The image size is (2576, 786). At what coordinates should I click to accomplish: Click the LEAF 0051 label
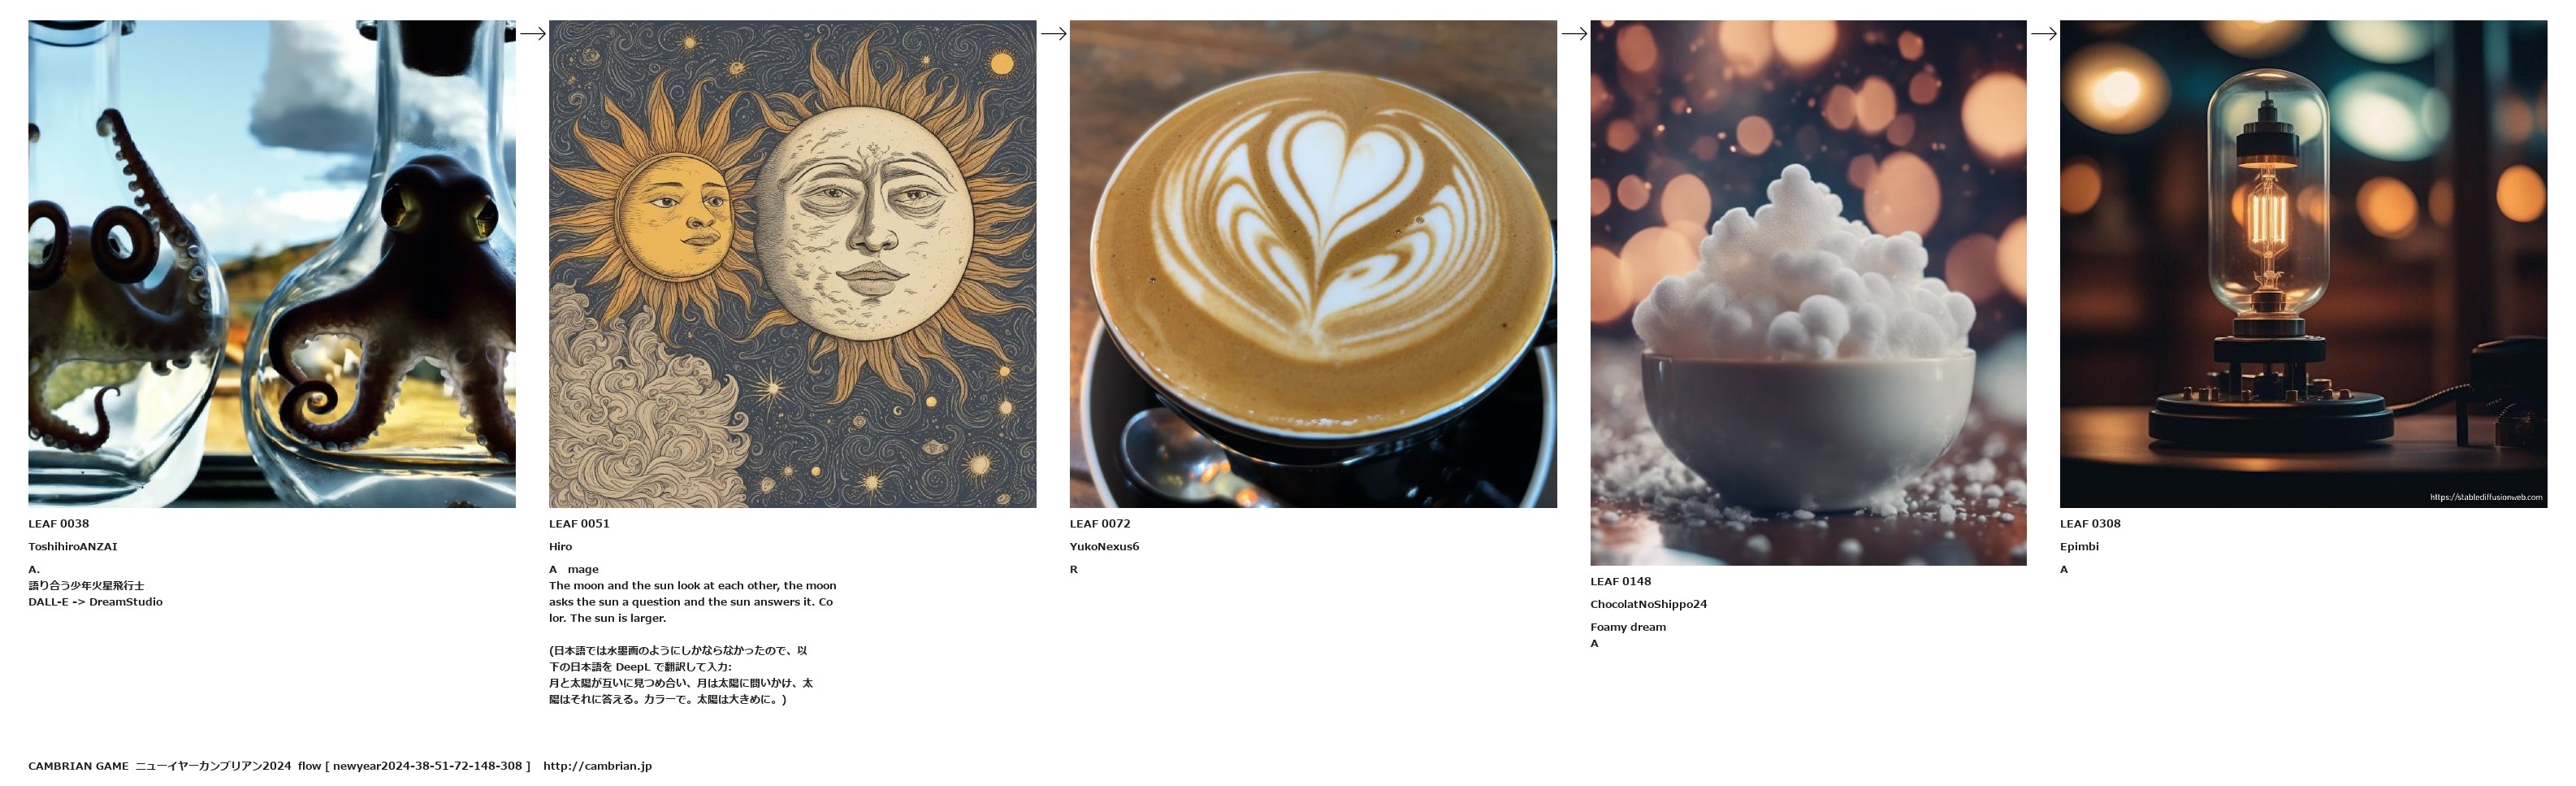coord(579,524)
